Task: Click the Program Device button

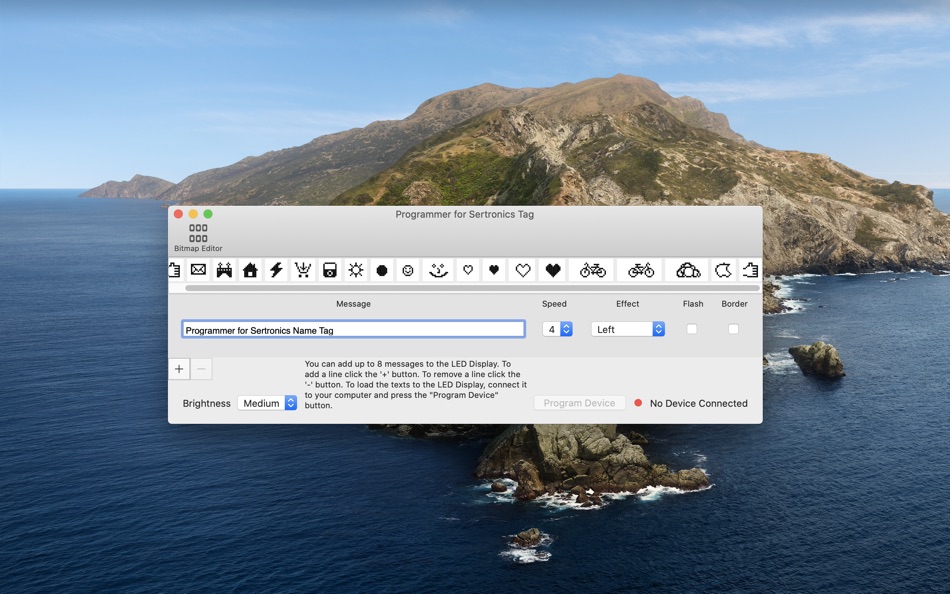Action: click(579, 403)
